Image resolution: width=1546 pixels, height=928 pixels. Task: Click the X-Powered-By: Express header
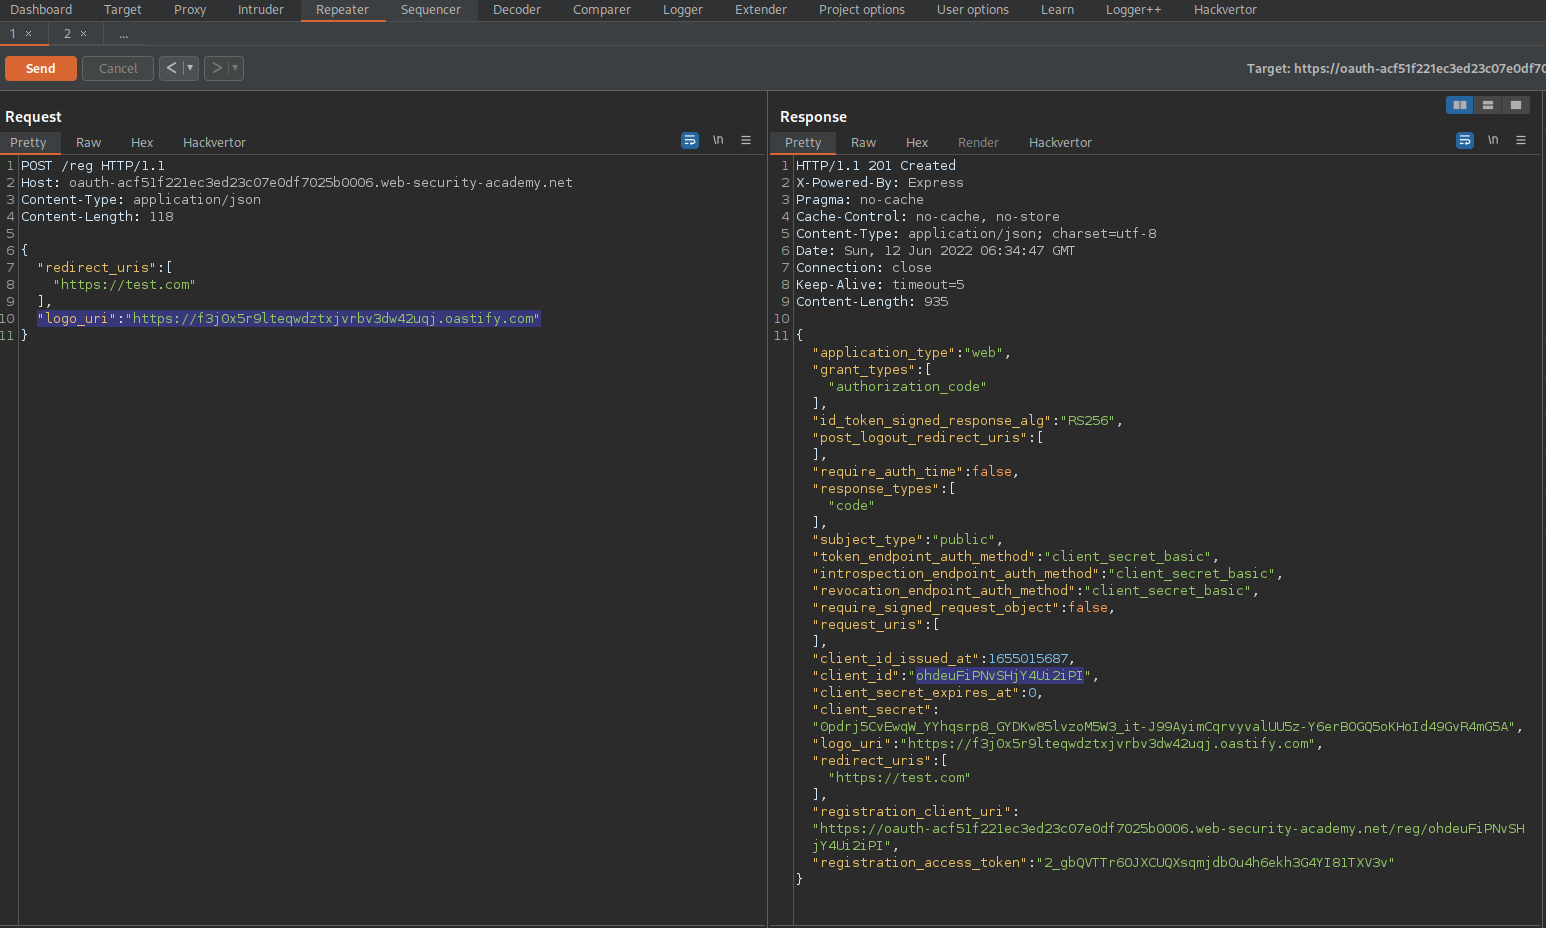[880, 183]
